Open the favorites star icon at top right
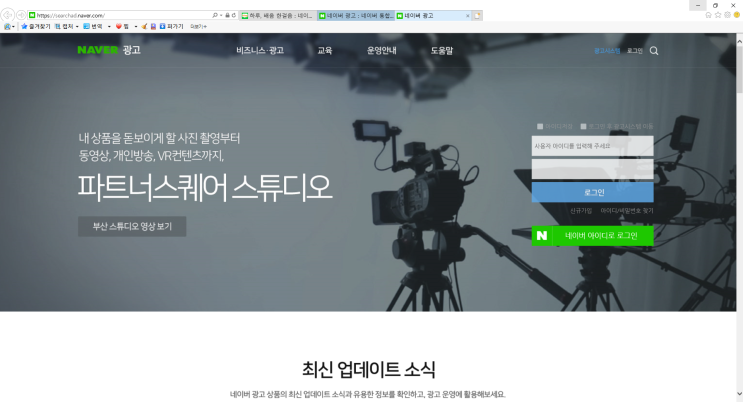Image resolution: width=743 pixels, height=402 pixels. 718,15
